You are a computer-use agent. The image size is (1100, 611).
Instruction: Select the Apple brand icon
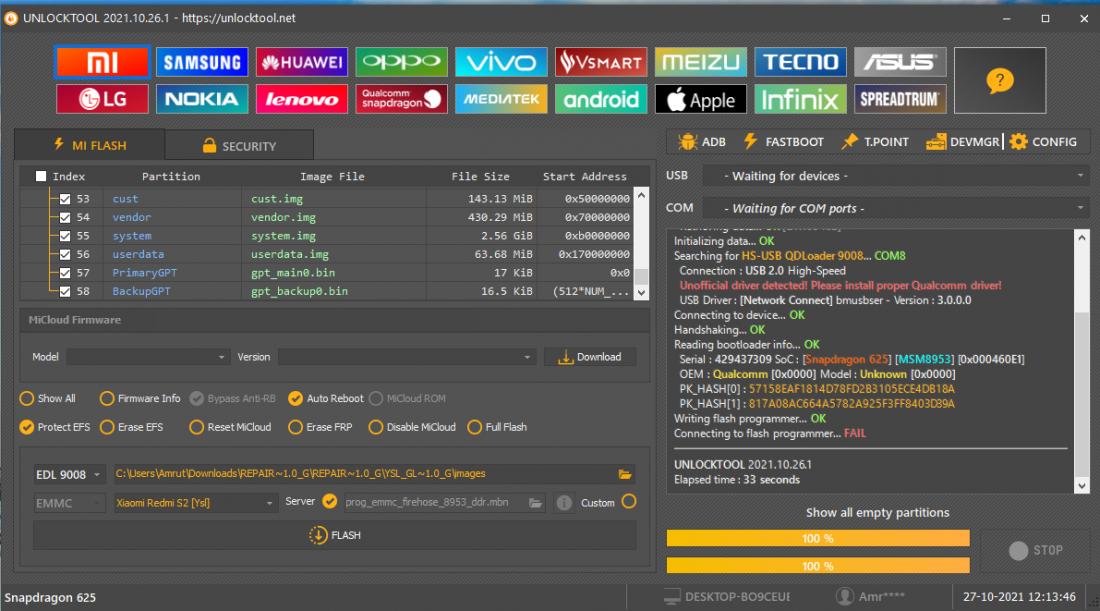pos(700,99)
